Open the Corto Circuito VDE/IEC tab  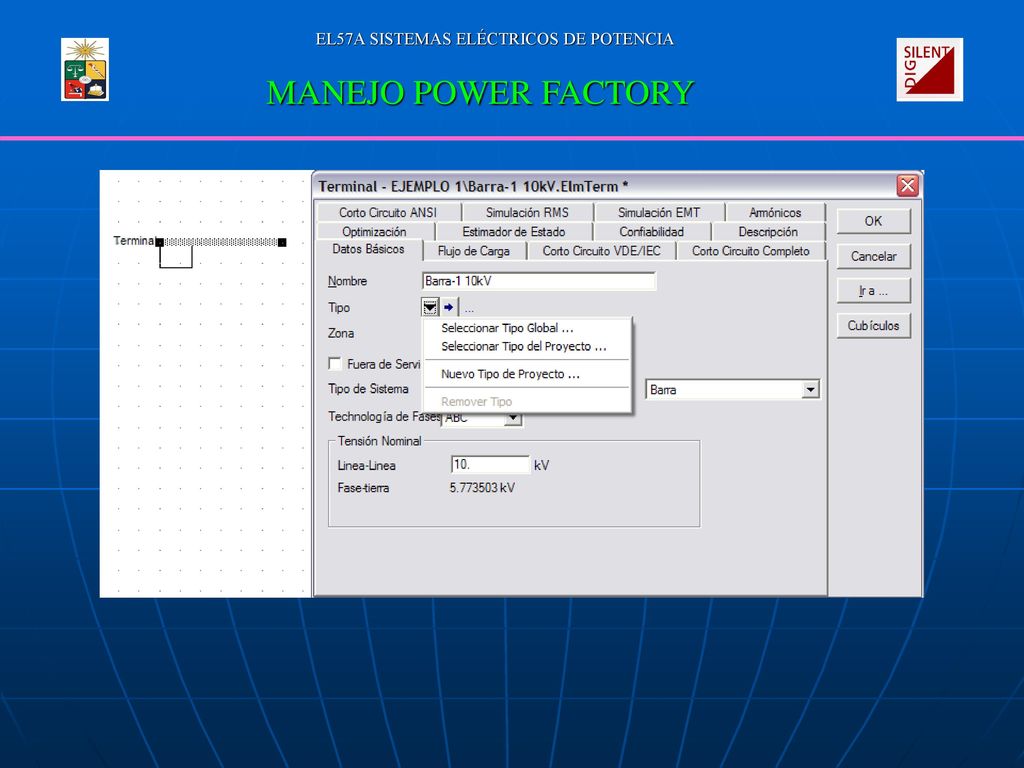pos(601,251)
